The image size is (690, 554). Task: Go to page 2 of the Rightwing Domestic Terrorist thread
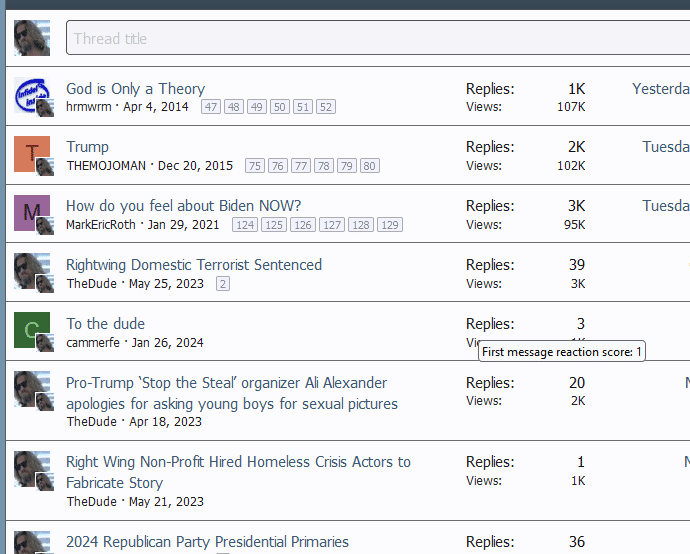coord(222,284)
